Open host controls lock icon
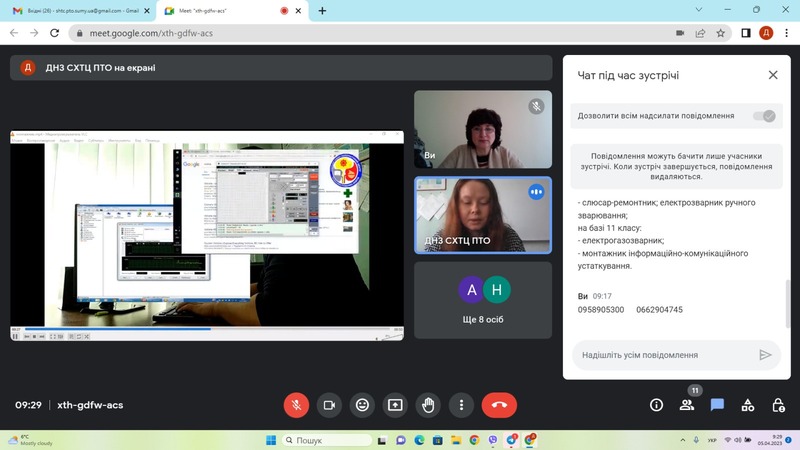 778,405
